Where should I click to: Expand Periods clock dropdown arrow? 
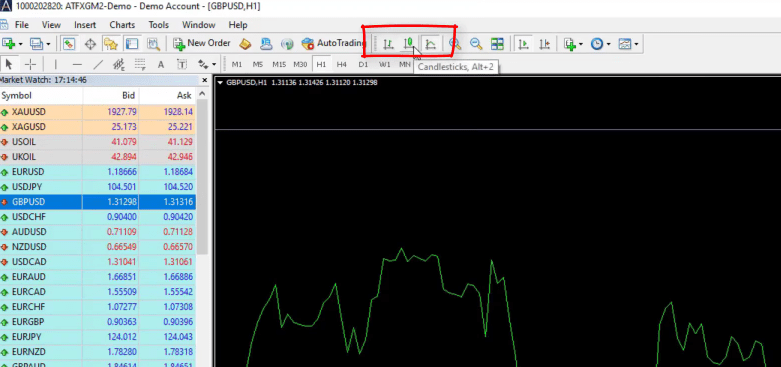pos(609,44)
